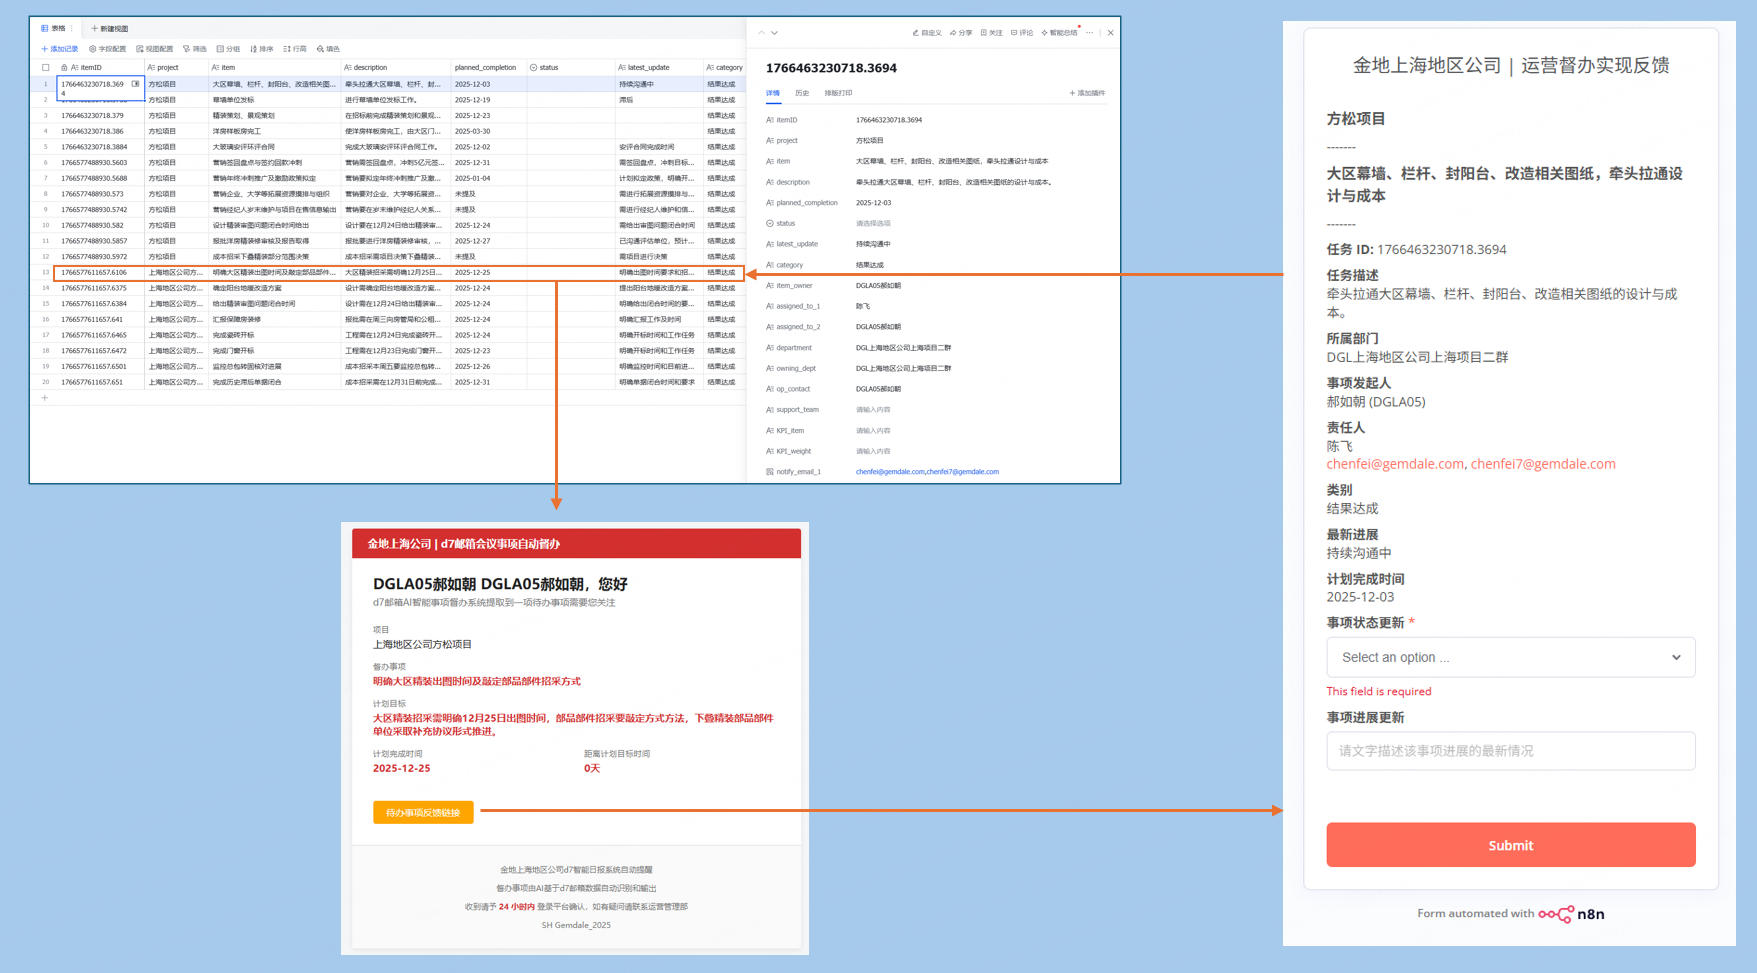Toggle the select-all checkbox in table header

pos(45,68)
